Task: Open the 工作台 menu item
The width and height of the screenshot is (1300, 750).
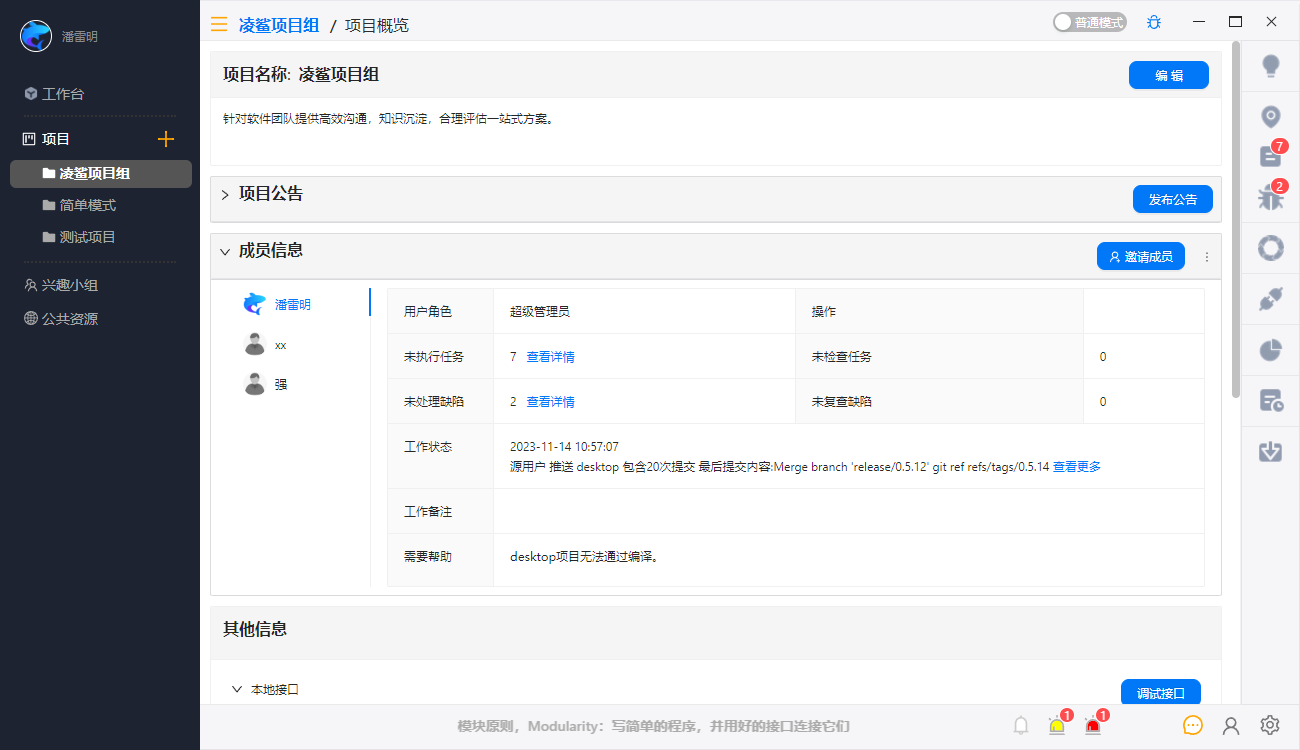Action: [62, 94]
